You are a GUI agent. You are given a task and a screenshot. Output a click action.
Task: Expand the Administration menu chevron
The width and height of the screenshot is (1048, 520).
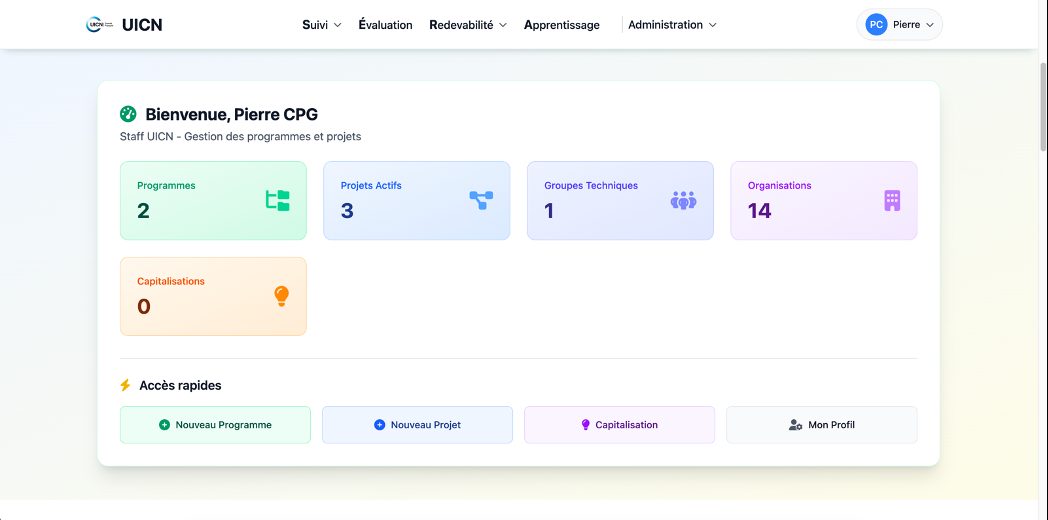coord(712,25)
